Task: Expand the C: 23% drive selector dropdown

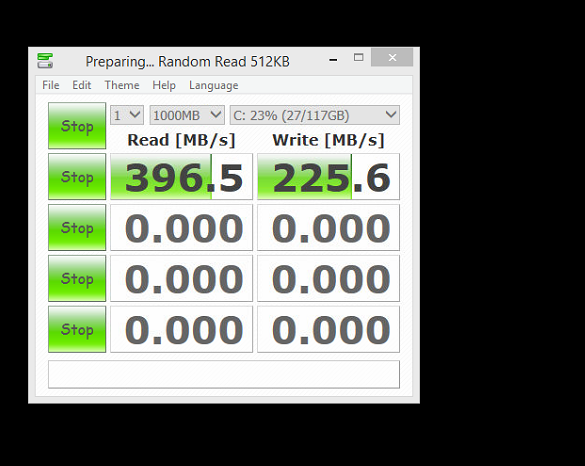Action: pyautogui.click(x=315, y=115)
